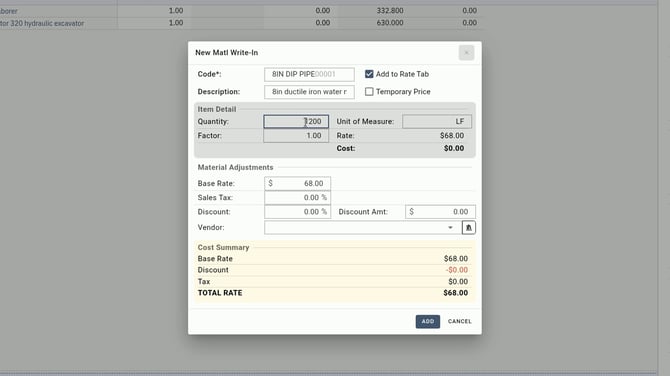Click the Rate value $68.00 in Item Detail
This screenshot has width=670, height=376.
452,135
